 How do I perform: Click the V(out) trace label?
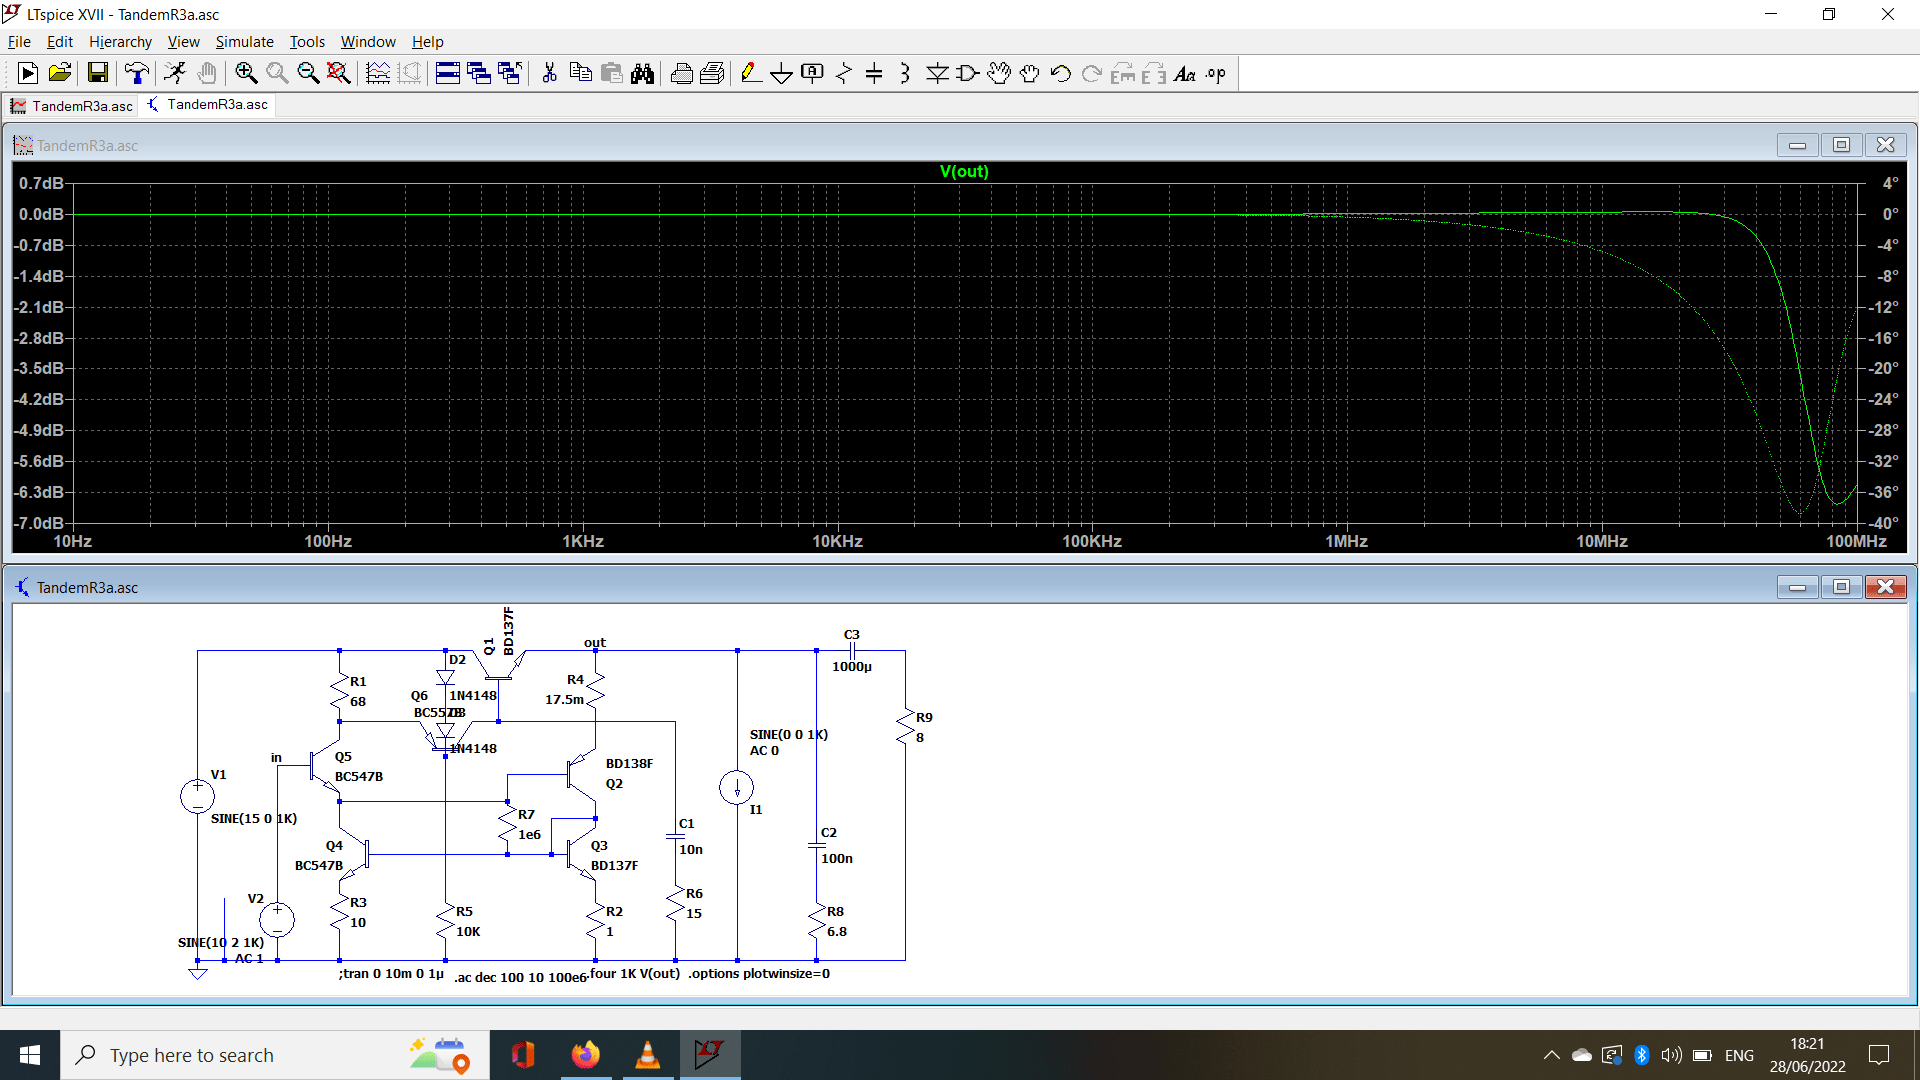[x=964, y=171]
